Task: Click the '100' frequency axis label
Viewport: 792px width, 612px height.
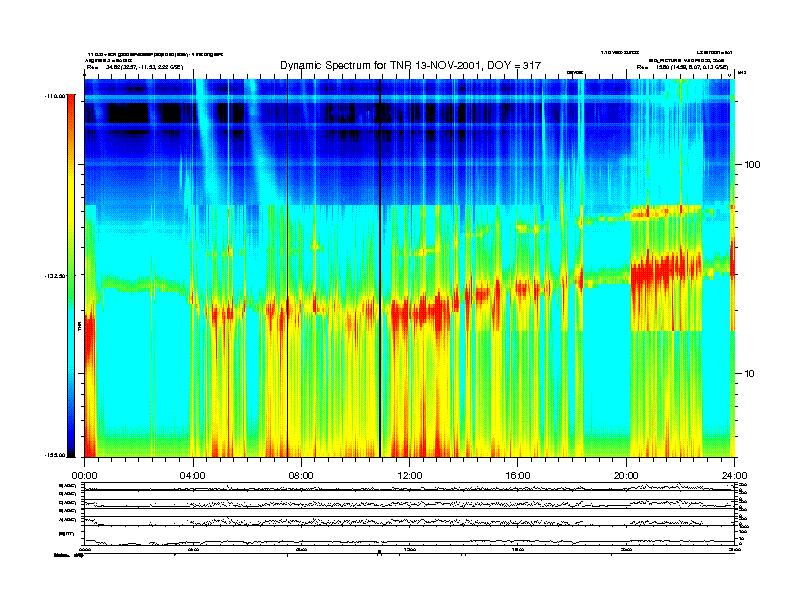Action: click(752, 165)
